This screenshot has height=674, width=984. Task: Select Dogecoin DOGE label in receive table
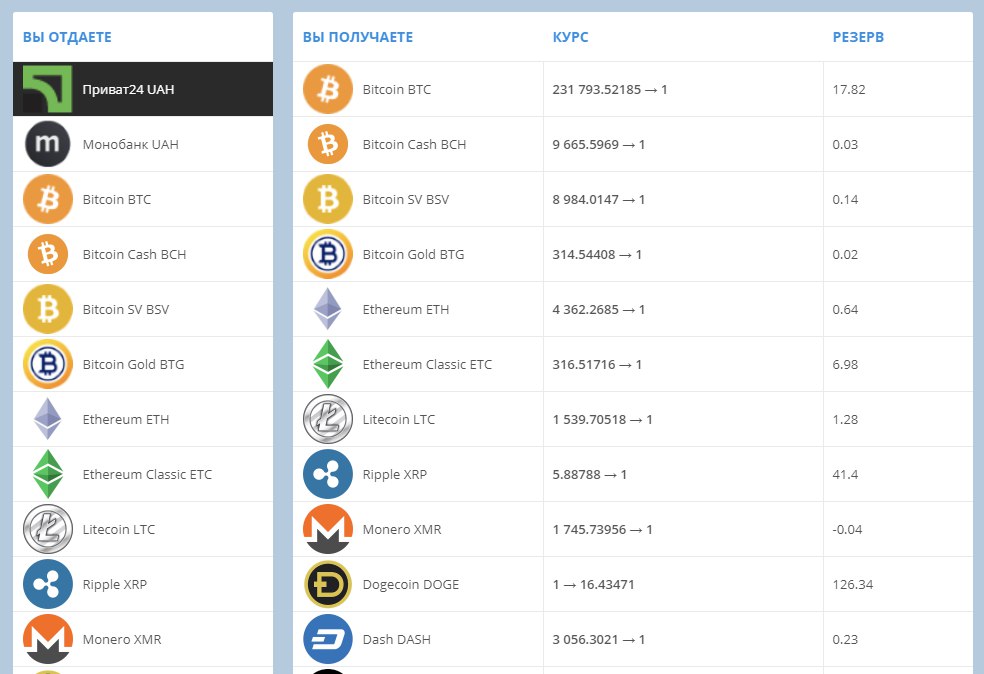point(411,584)
